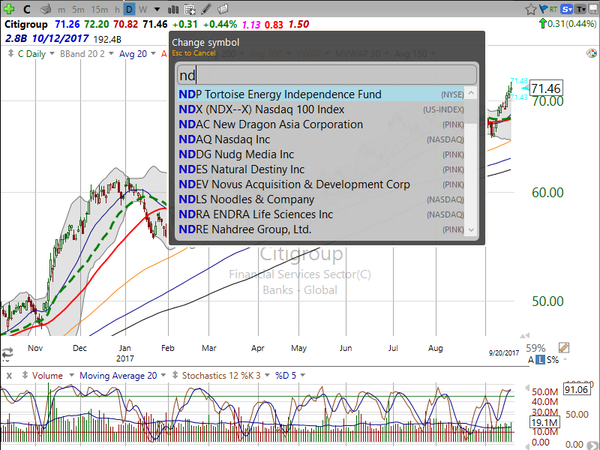Select the A arithmetic scale option
This screenshot has height=450, width=600.
(531, 360)
